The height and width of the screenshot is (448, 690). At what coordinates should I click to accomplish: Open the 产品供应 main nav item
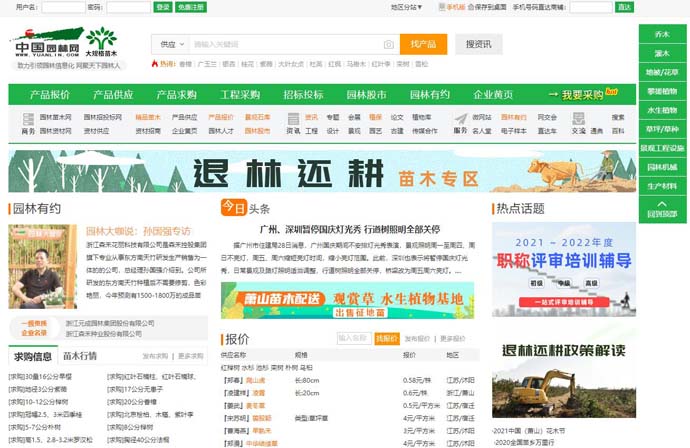coord(113,95)
